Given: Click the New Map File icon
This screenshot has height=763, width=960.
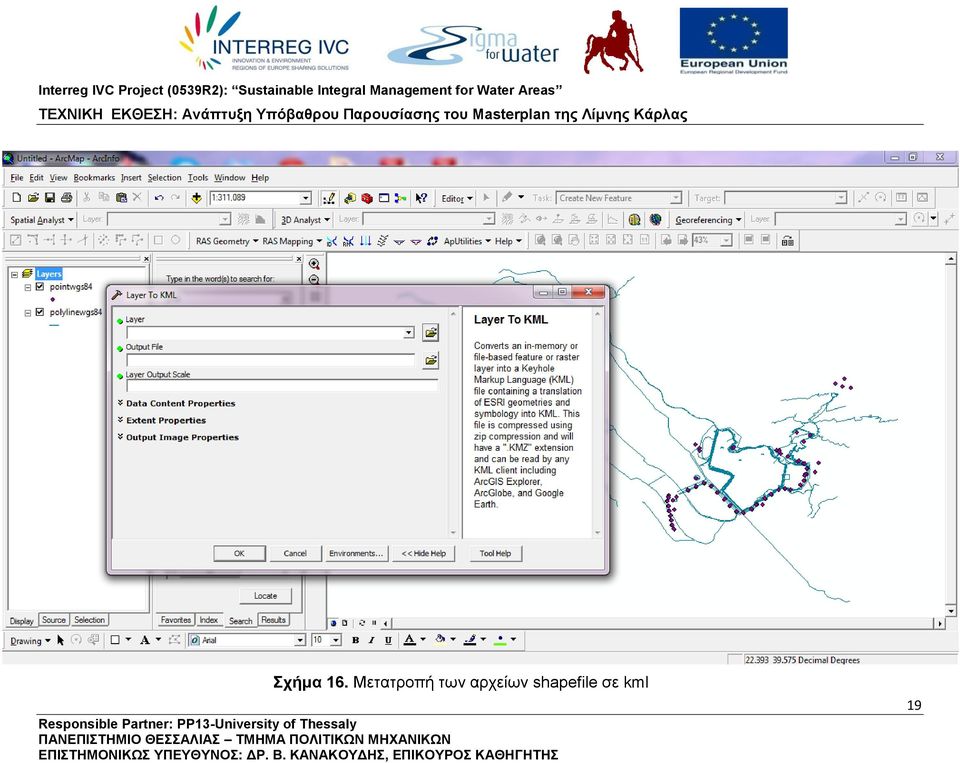Looking at the screenshot, I should click(x=17, y=198).
